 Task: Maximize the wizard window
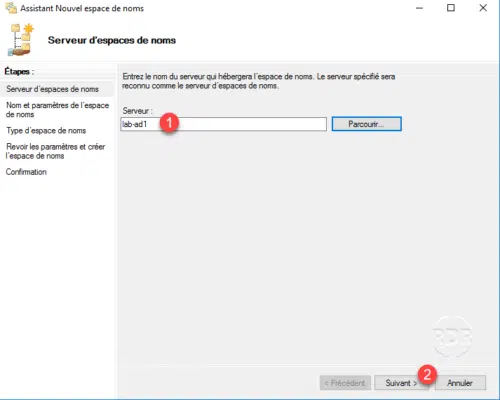pos(451,8)
